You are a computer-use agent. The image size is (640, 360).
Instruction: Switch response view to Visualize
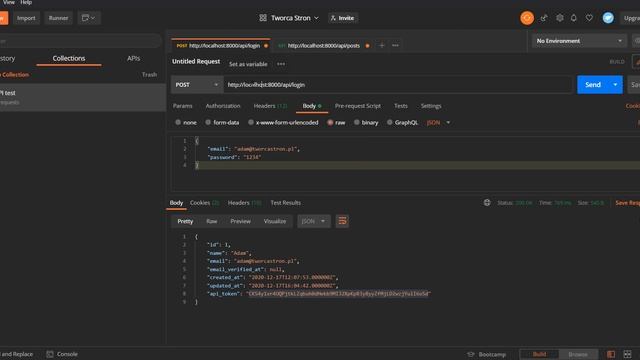(275, 221)
